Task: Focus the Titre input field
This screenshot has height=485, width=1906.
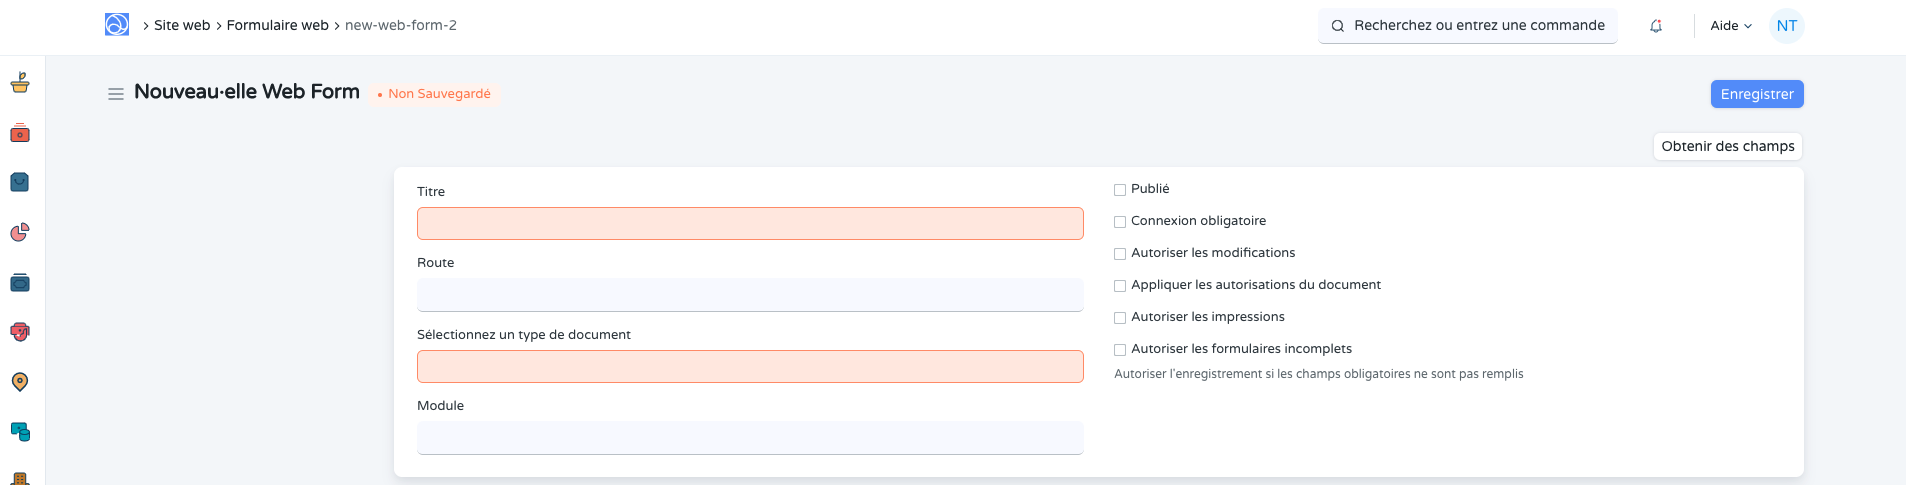Action: tap(750, 224)
